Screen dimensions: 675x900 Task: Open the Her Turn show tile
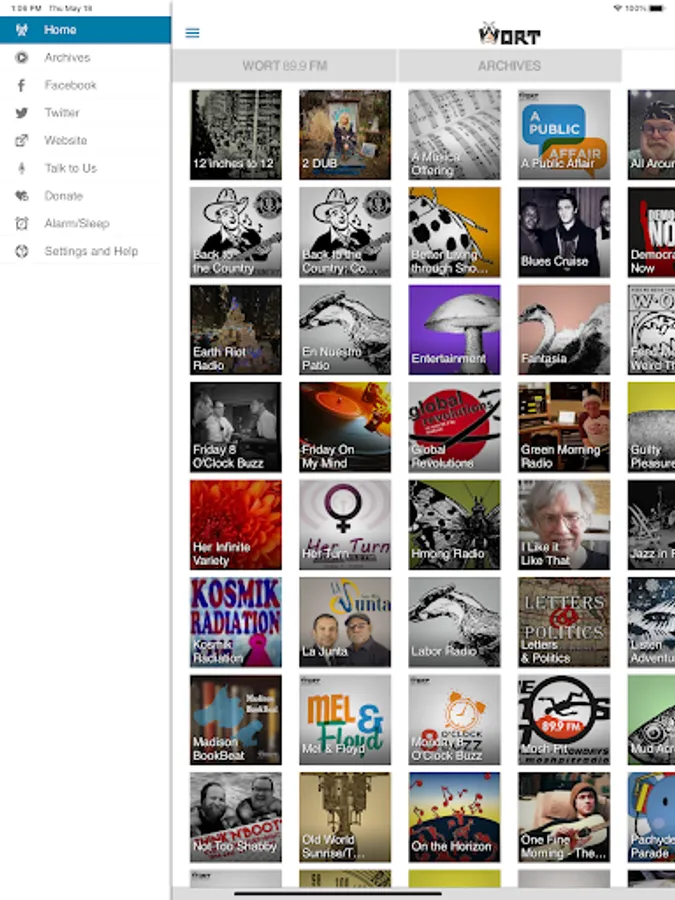pyautogui.click(x=345, y=525)
